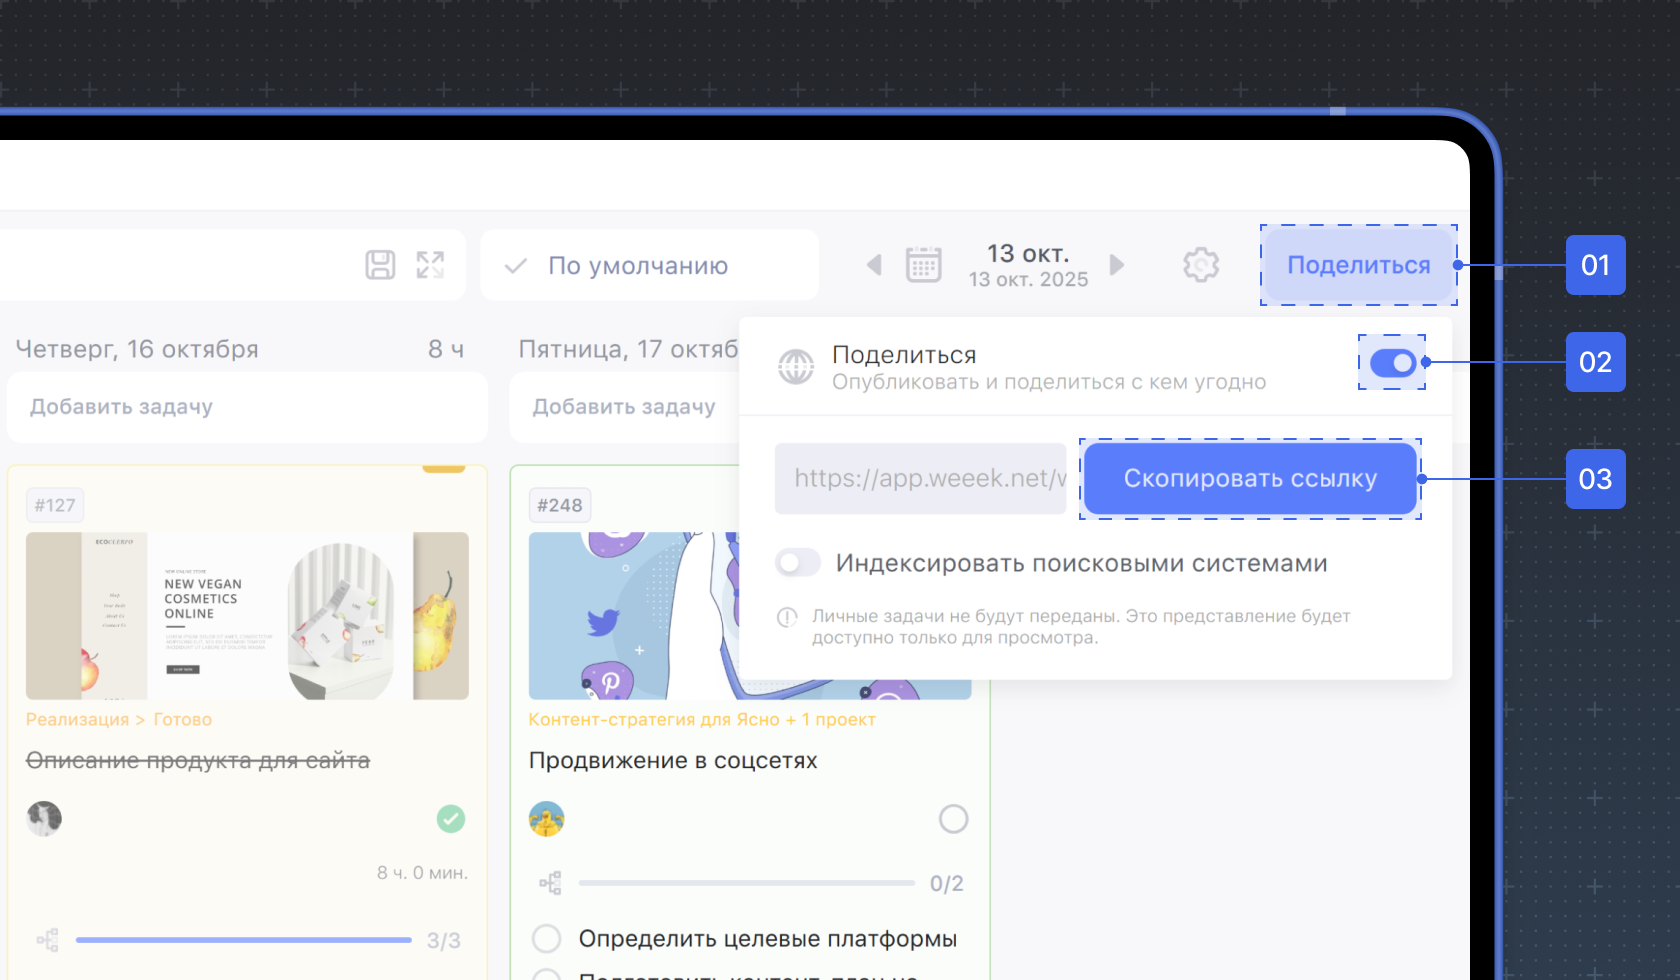The width and height of the screenshot is (1680, 980).
Task: Go to next date with right arrow
Action: (x=1117, y=265)
